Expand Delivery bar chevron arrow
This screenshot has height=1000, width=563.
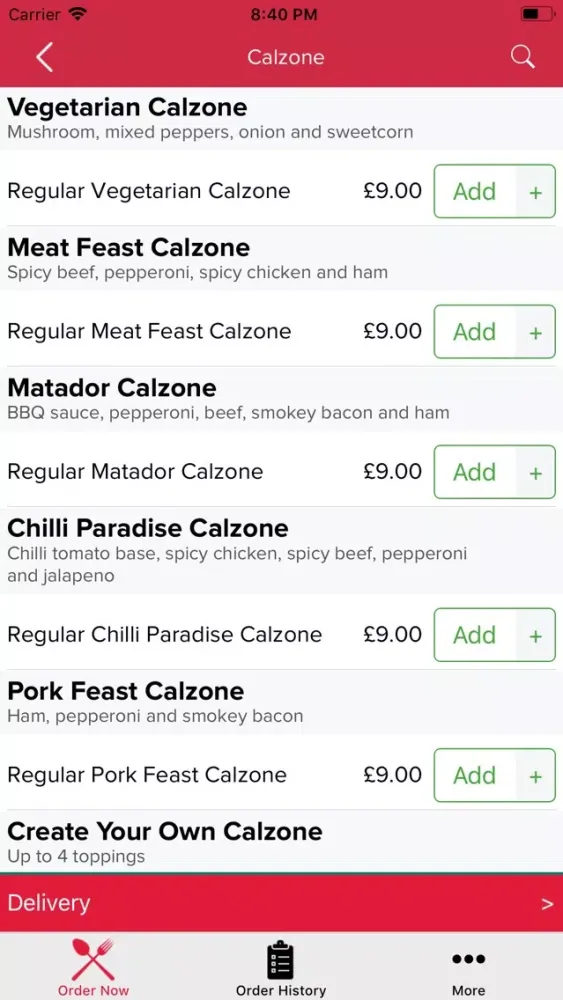pyautogui.click(x=547, y=904)
